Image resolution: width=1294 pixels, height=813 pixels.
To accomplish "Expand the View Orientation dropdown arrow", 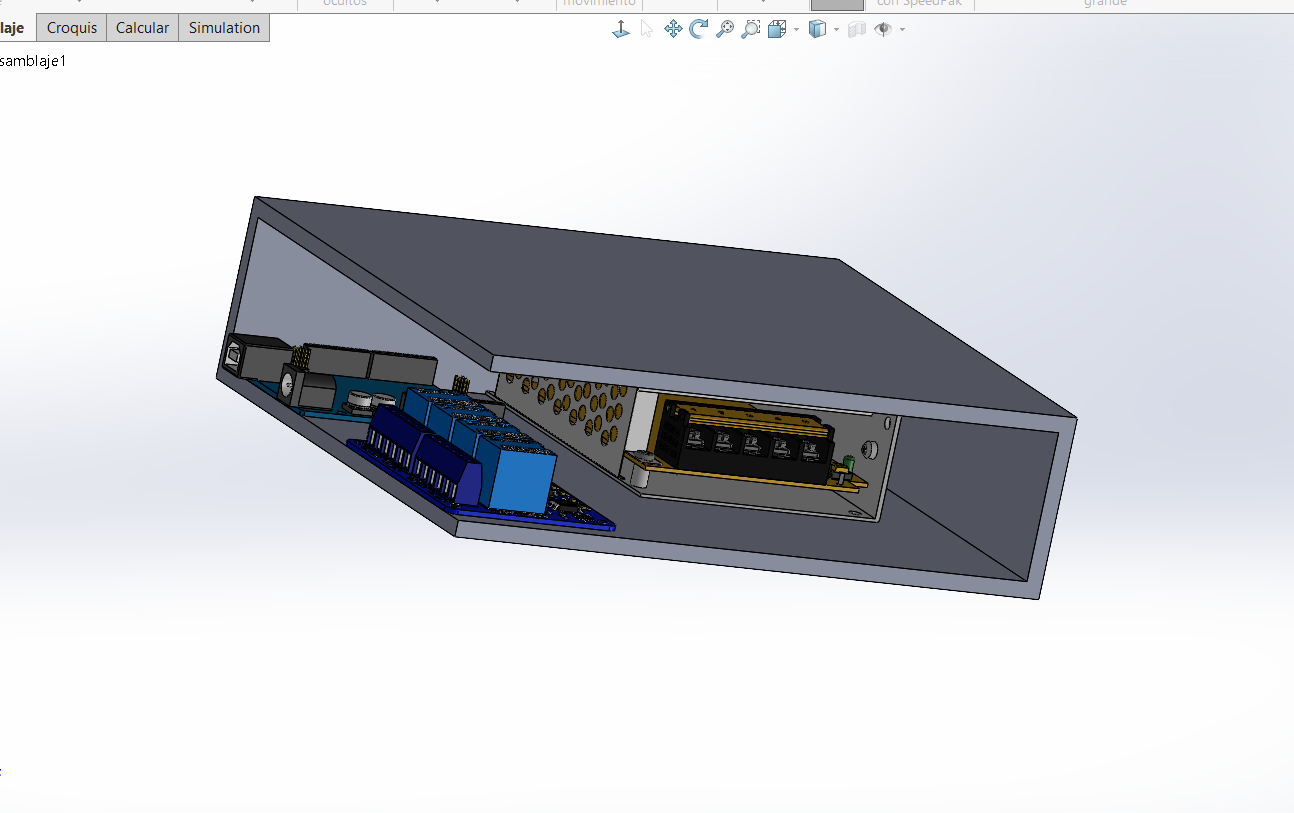I will pyautogui.click(x=797, y=29).
